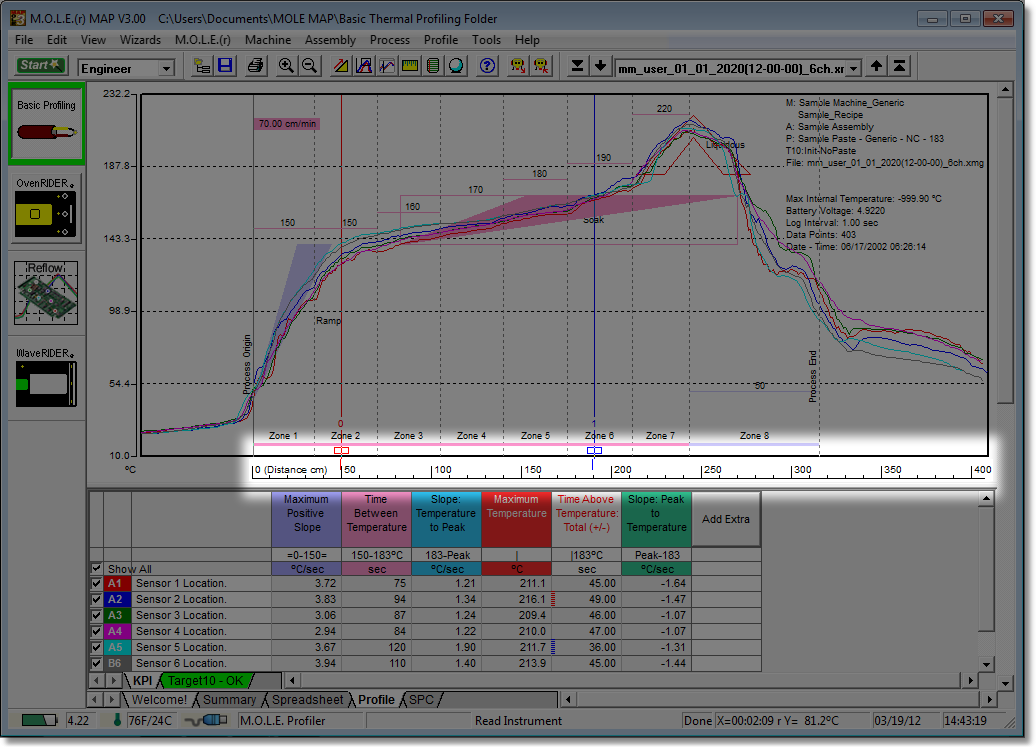
Task: Click the slope tool toolbar icon
Action: tap(341, 66)
